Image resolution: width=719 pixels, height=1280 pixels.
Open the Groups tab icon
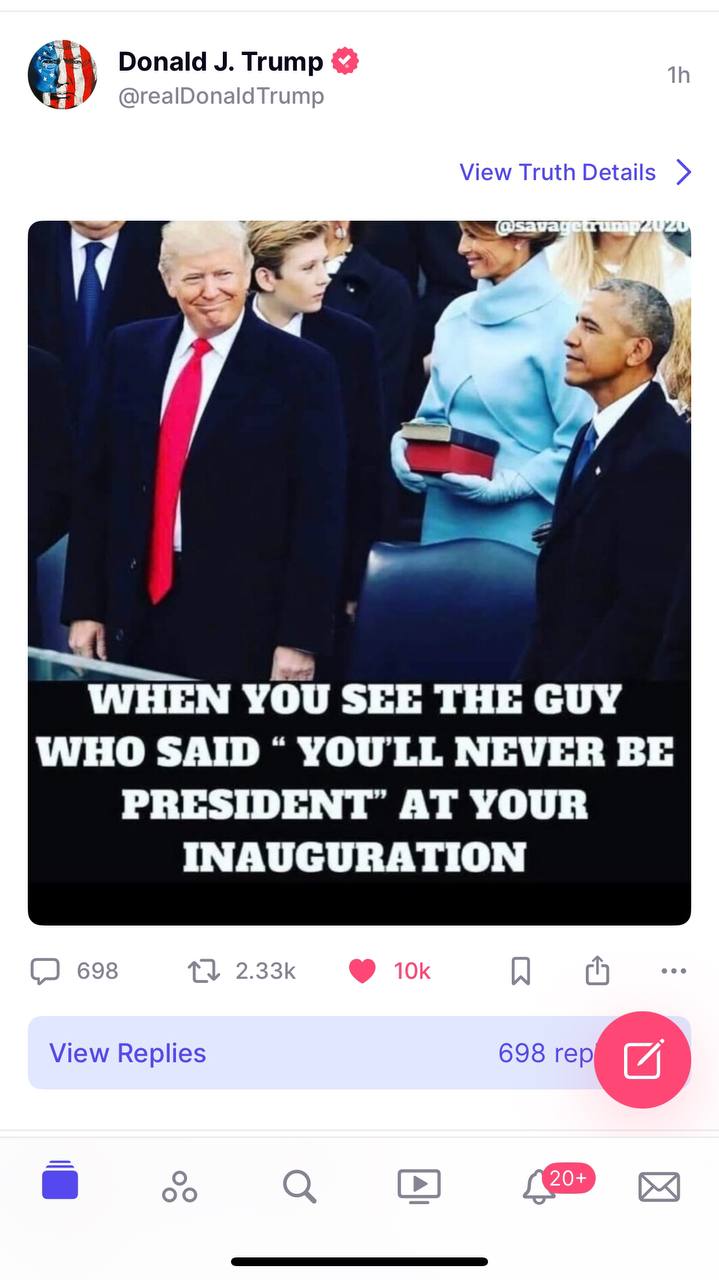179,1186
